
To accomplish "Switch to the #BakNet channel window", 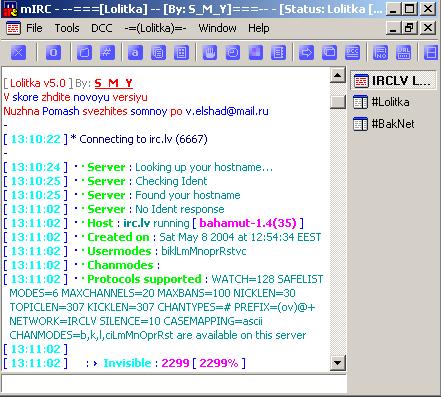I will tap(384, 124).
